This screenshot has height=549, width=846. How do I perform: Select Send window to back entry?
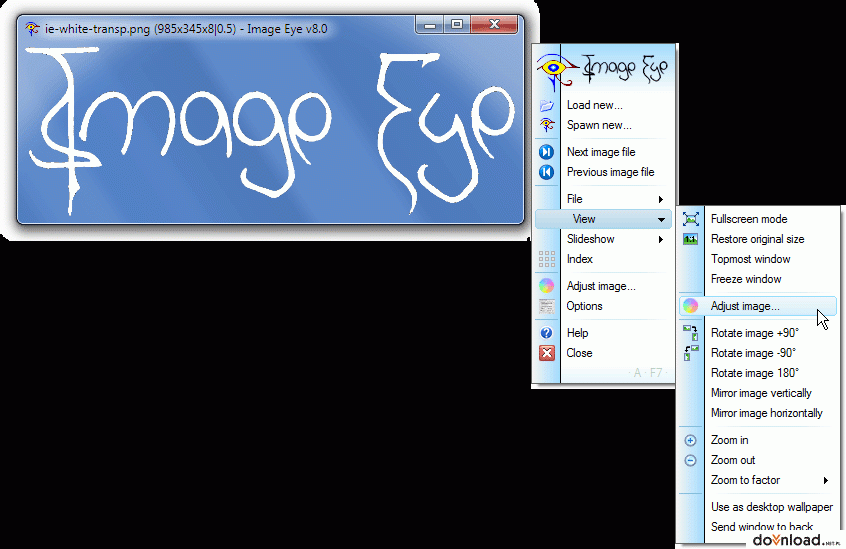758,527
